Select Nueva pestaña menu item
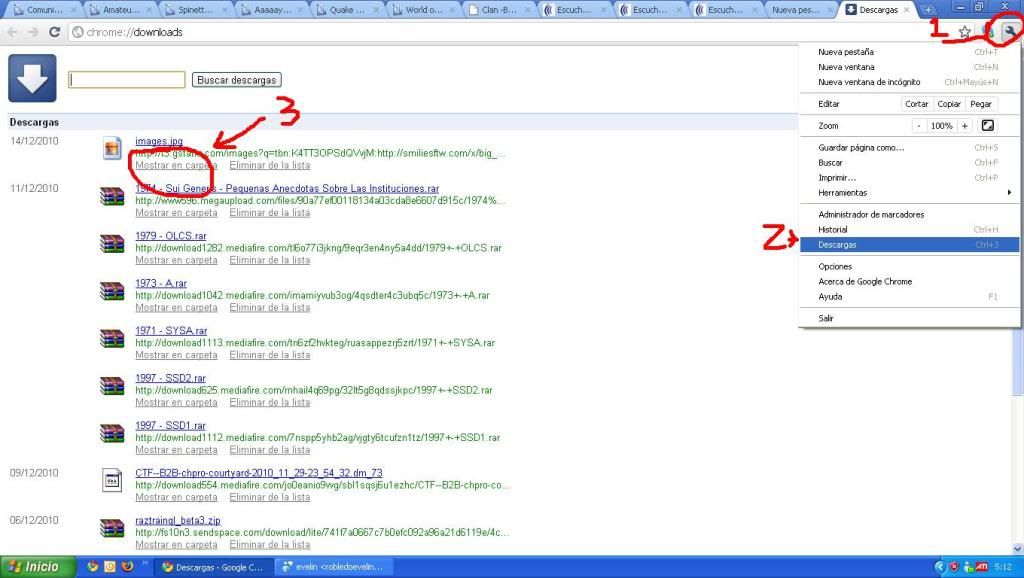 click(908, 52)
